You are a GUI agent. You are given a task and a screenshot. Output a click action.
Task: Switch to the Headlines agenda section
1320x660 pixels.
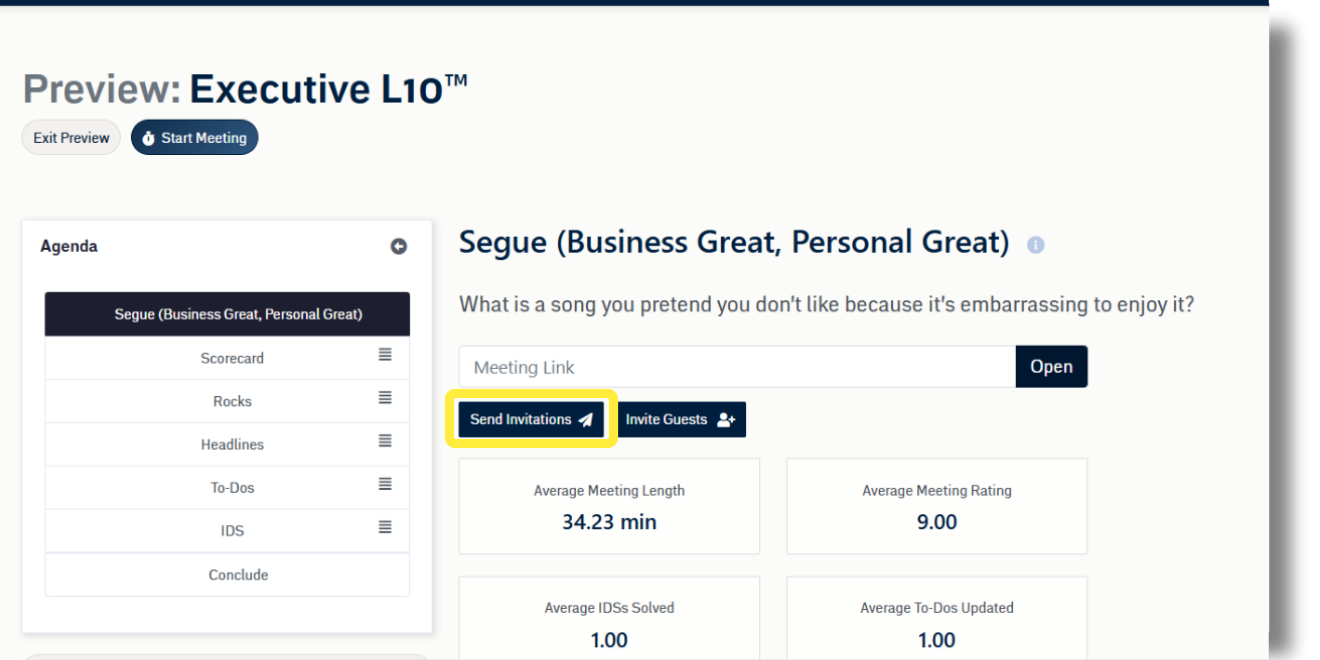point(232,444)
